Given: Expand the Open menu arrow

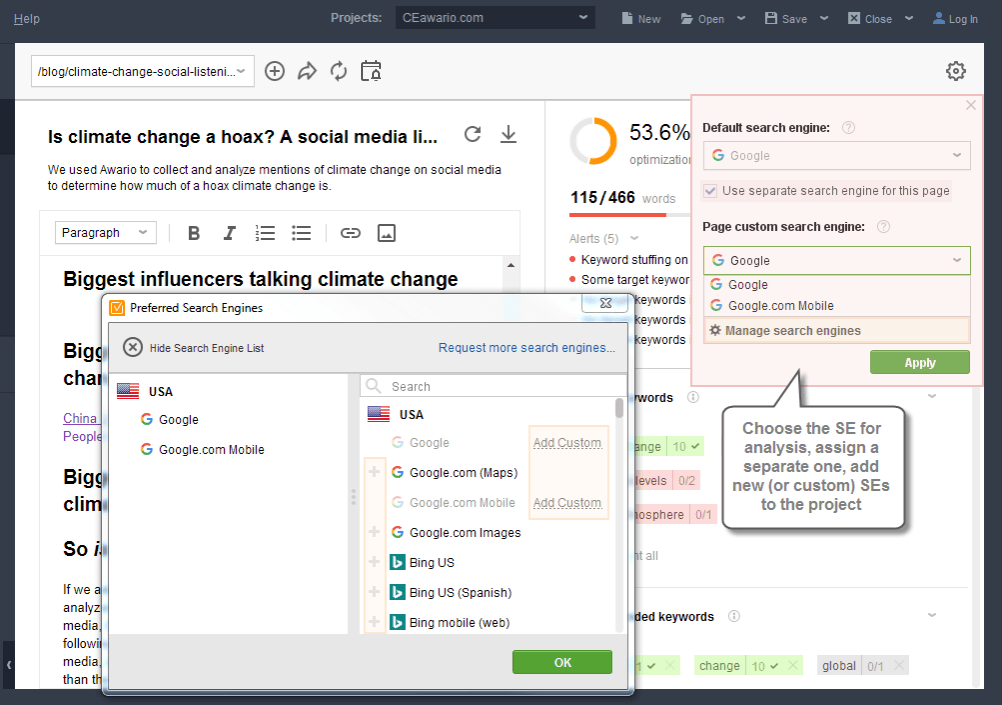Looking at the screenshot, I should click(x=741, y=18).
